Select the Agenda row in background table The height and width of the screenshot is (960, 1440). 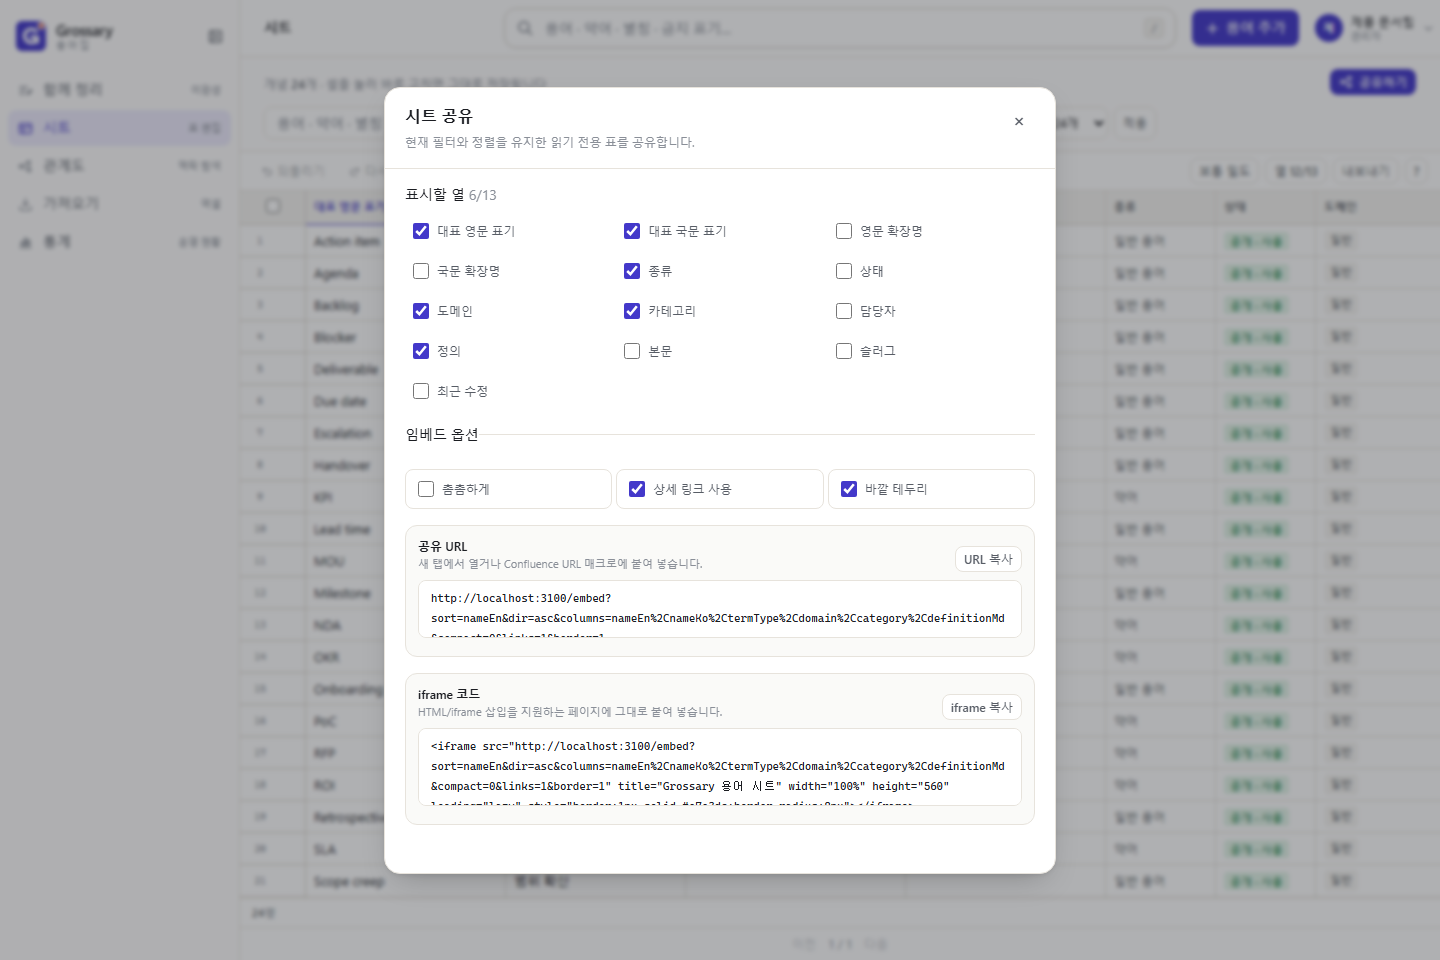[x=336, y=273]
